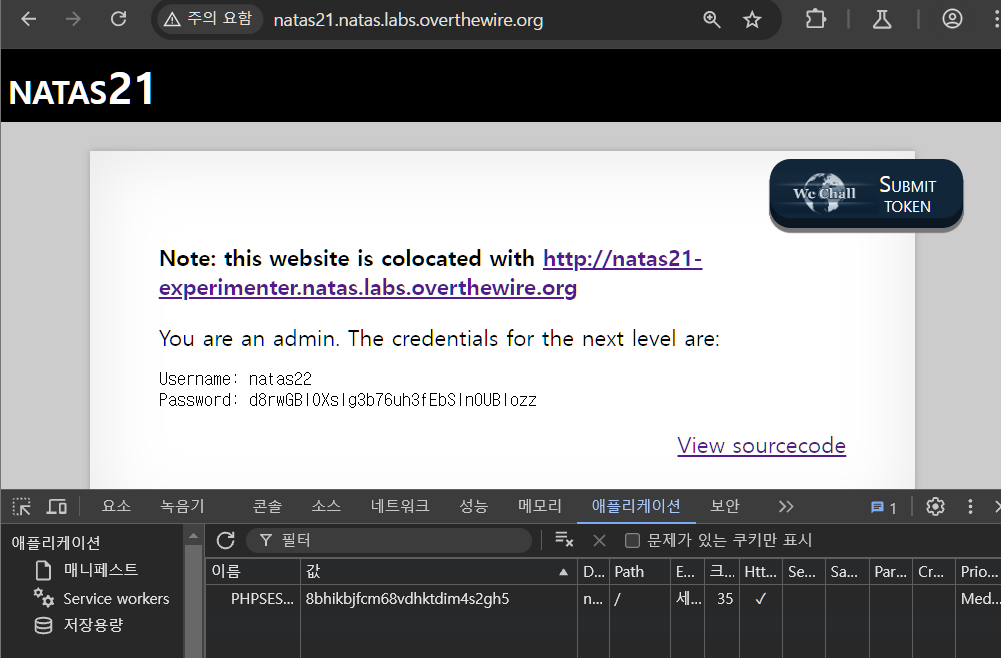The image size is (1001, 658).
Task: Open the zoom magnifier icon in address bar
Action: [x=712, y=19]
